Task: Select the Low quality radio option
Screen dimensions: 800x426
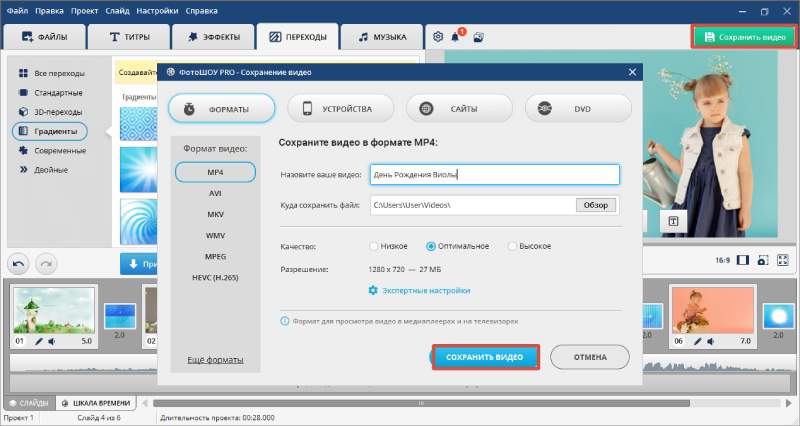Action: point(373,246)
